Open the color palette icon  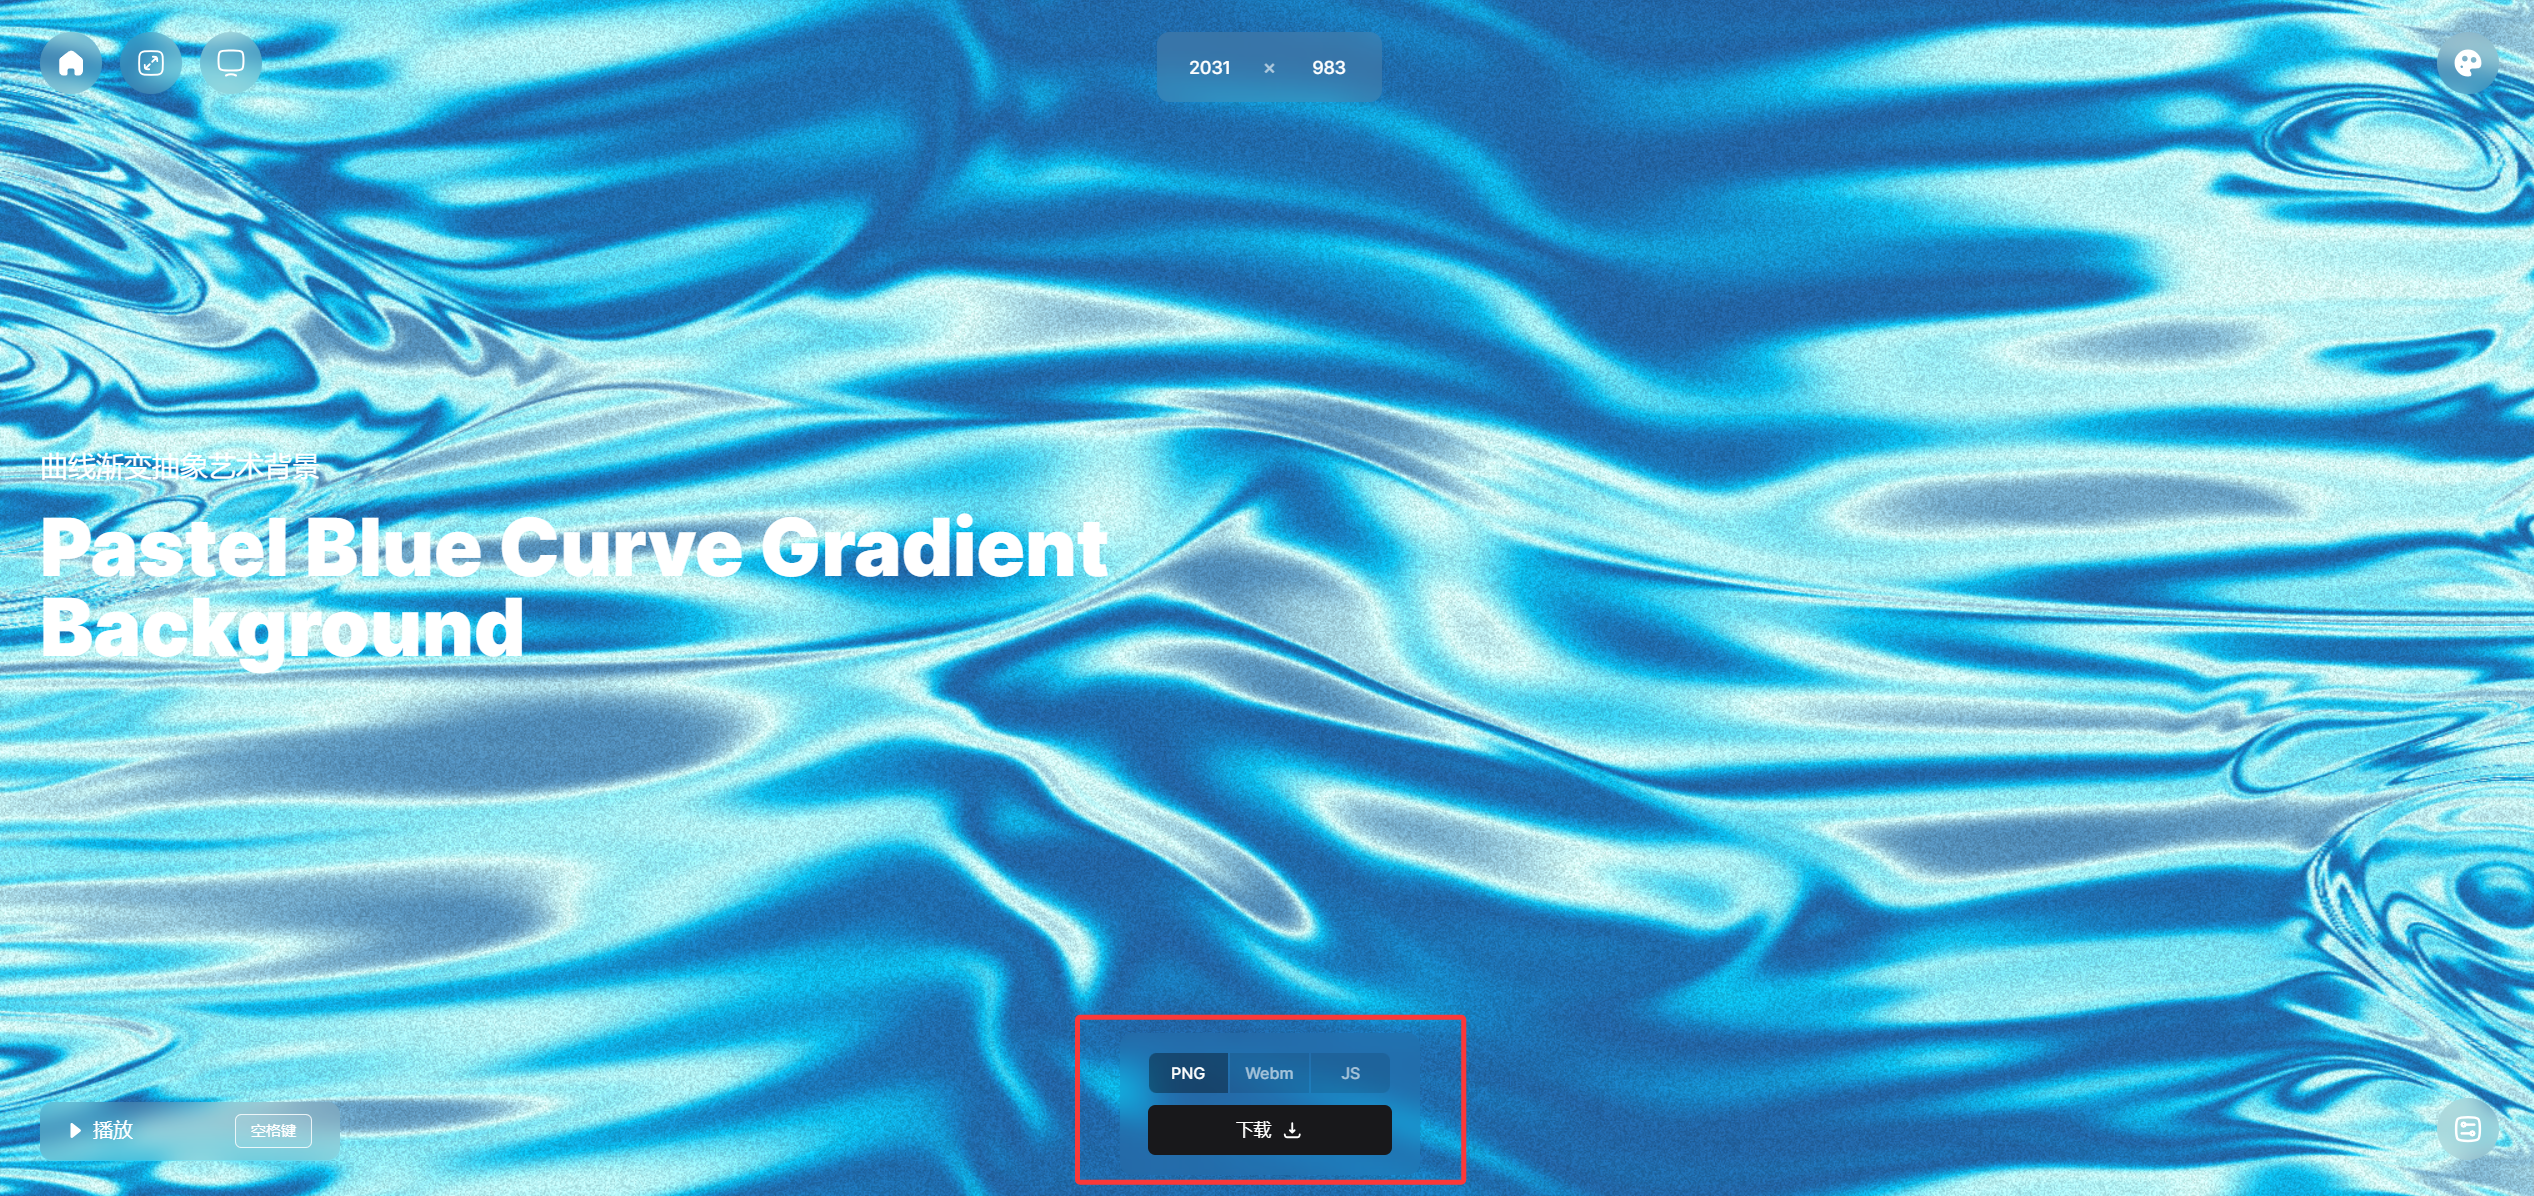point(2467,64)
